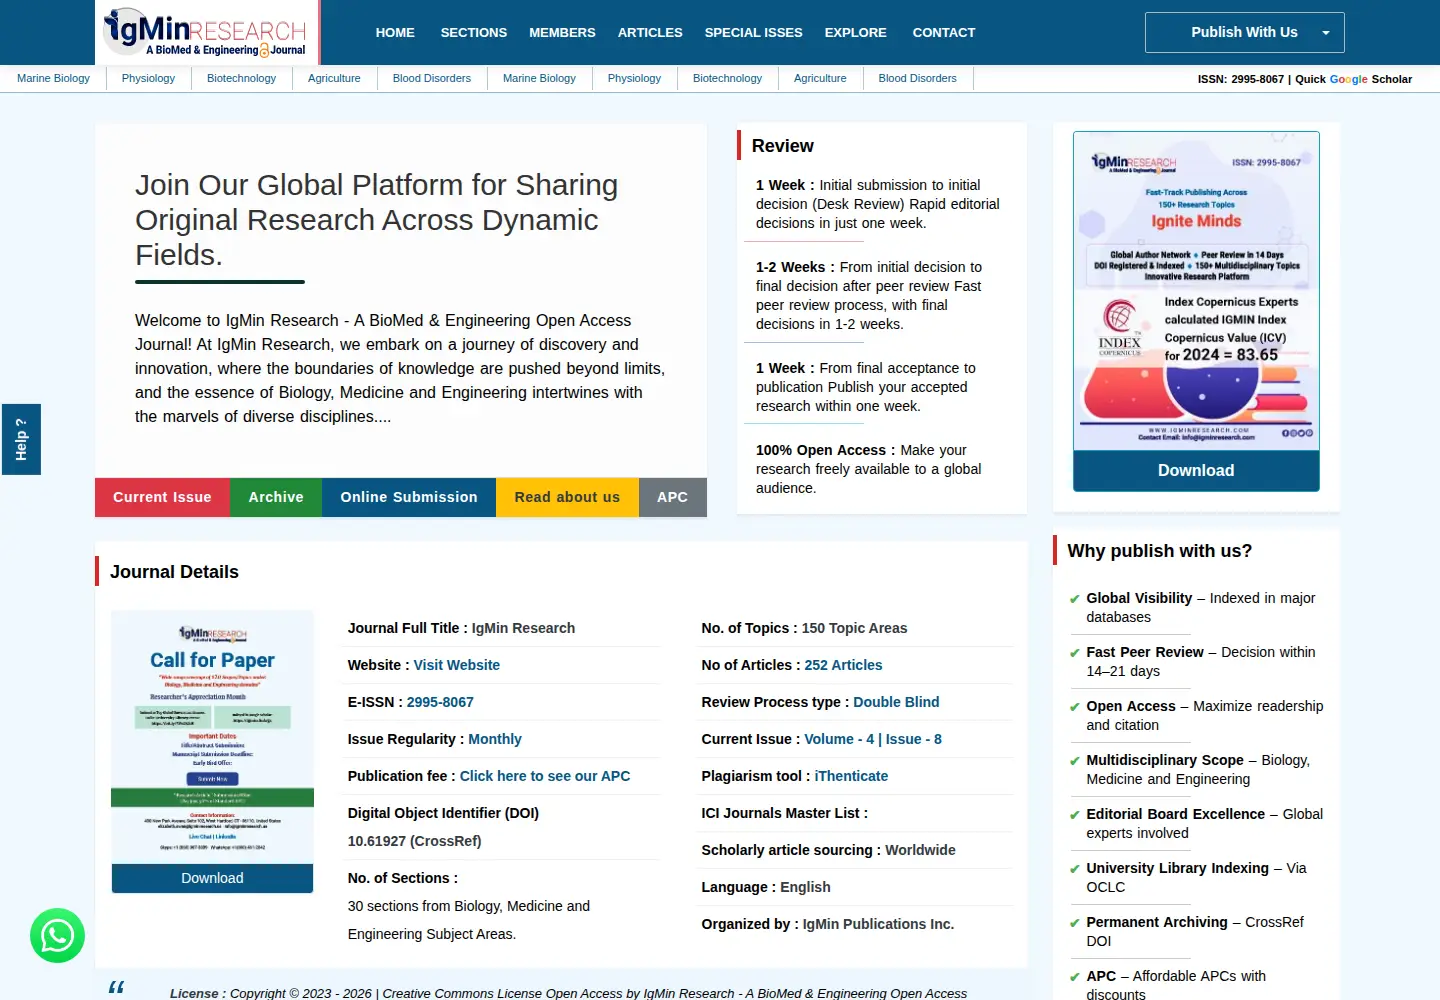Open the EXPLORE menu
1440x1000 pixels.
point(855,32)
